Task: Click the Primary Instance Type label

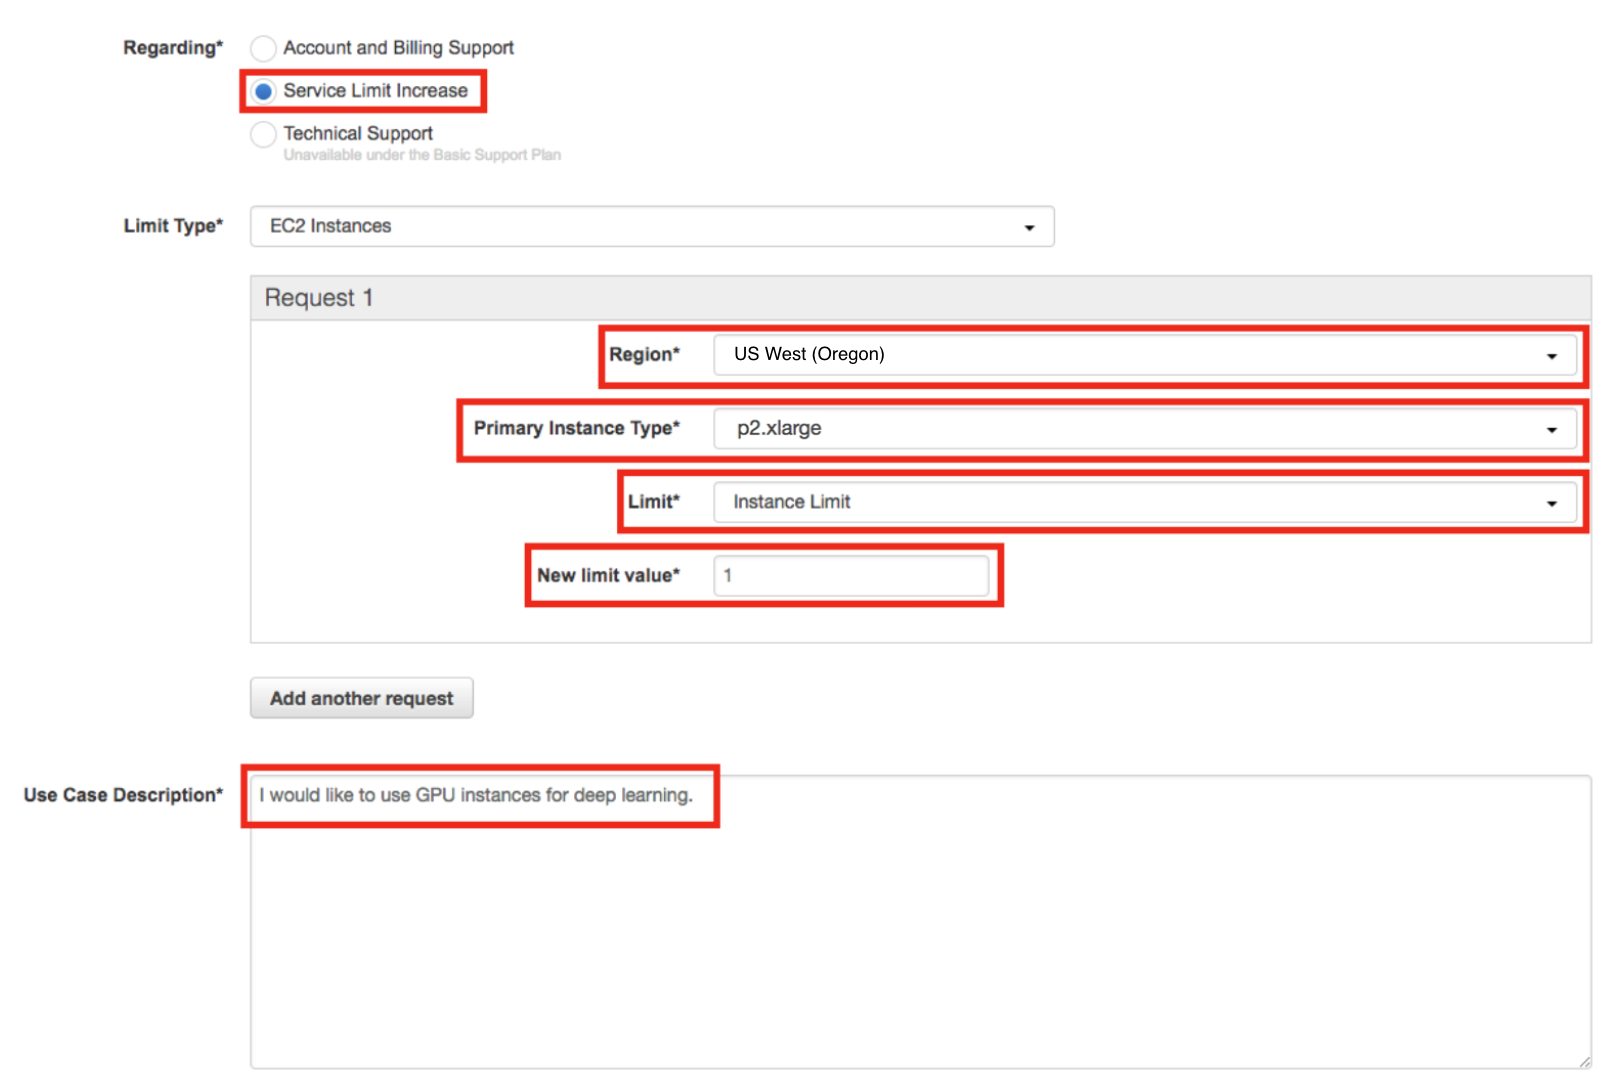Action: [x=576, y=428]
